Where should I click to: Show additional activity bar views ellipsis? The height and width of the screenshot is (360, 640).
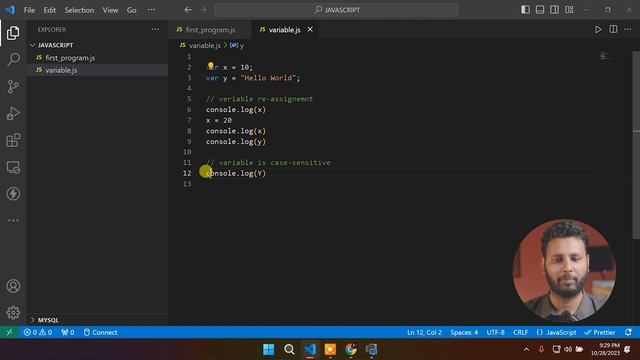[x=13, y=220]
